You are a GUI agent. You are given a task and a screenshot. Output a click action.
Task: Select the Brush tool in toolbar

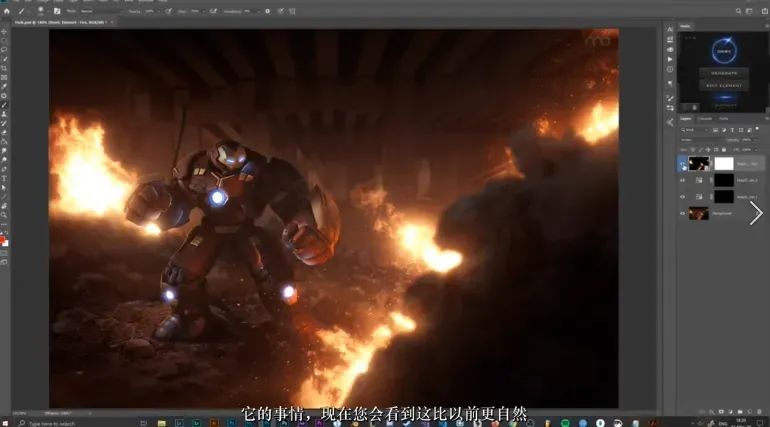coord(5,105)
